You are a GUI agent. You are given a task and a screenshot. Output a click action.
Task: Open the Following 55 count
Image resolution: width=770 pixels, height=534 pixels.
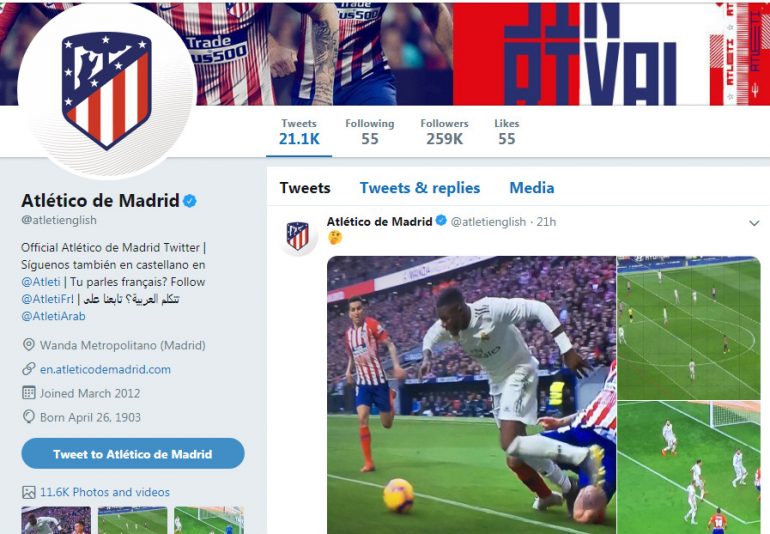tap(370, 132)
